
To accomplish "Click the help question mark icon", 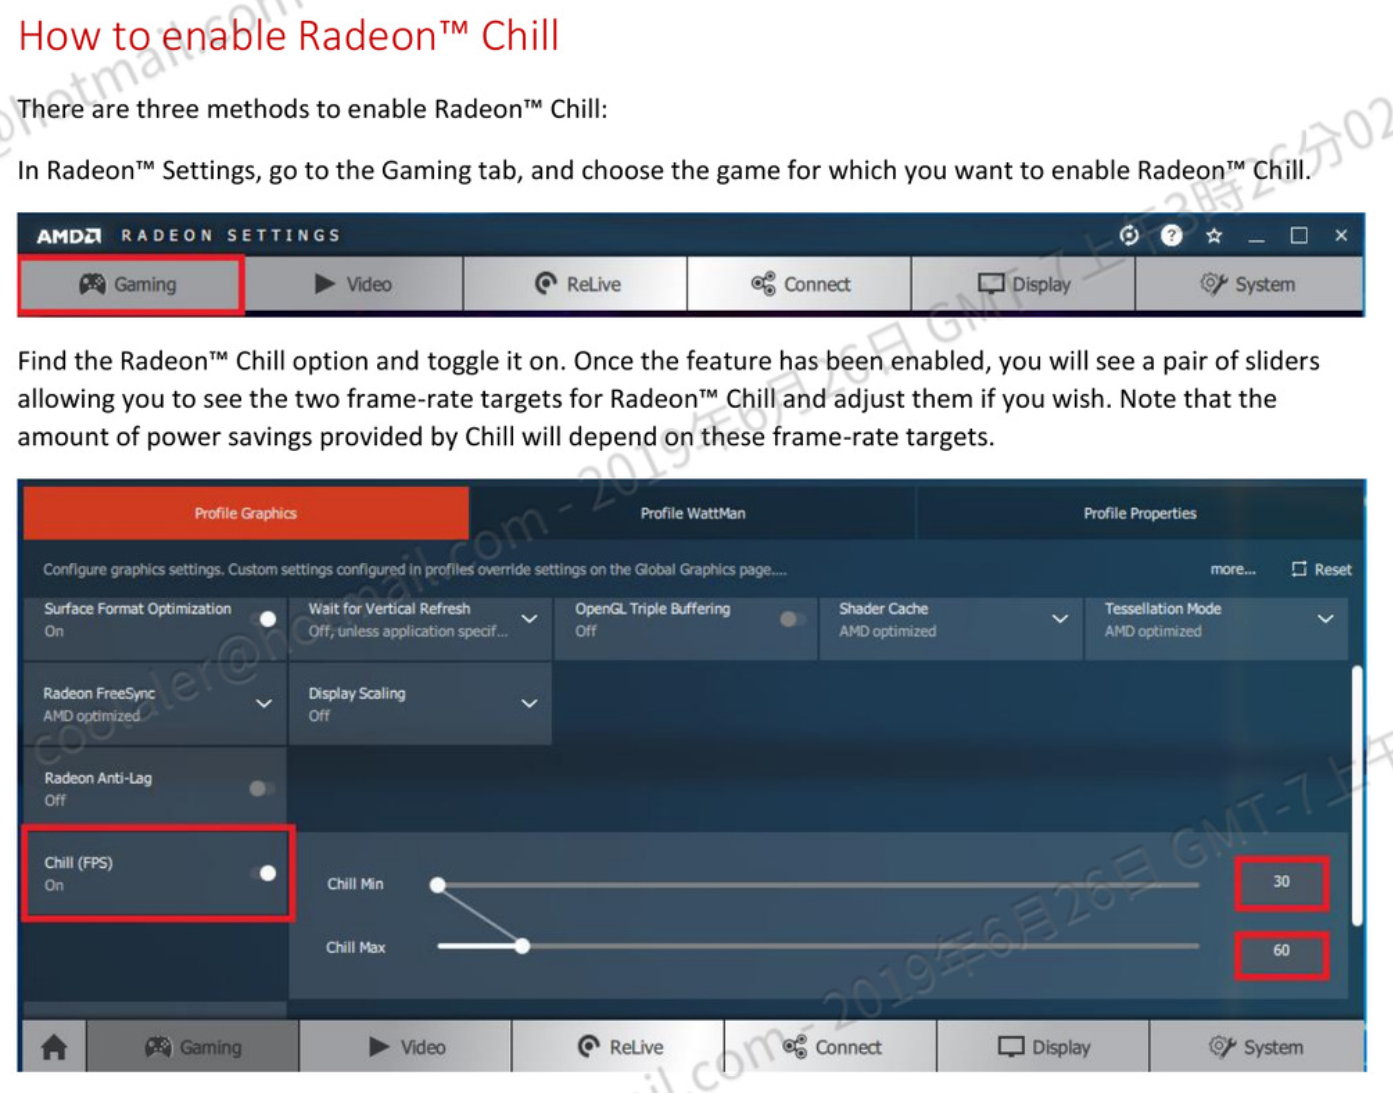I will coord(1171,235).
